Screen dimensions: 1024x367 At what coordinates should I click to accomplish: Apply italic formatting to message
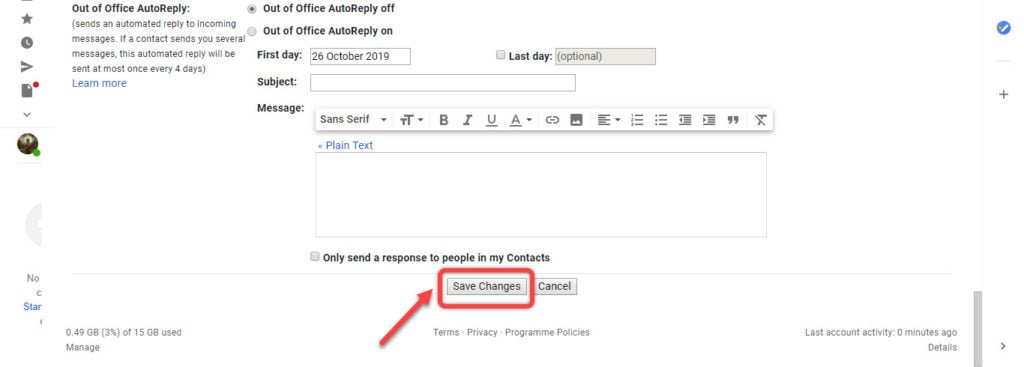pyautogui.click(x=467, y=120)
